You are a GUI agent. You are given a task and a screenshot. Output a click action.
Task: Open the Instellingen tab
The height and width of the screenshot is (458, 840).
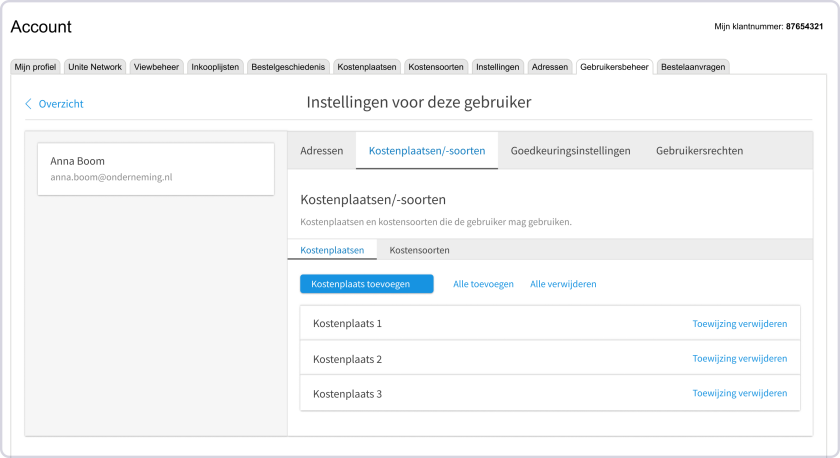[498, 67]
